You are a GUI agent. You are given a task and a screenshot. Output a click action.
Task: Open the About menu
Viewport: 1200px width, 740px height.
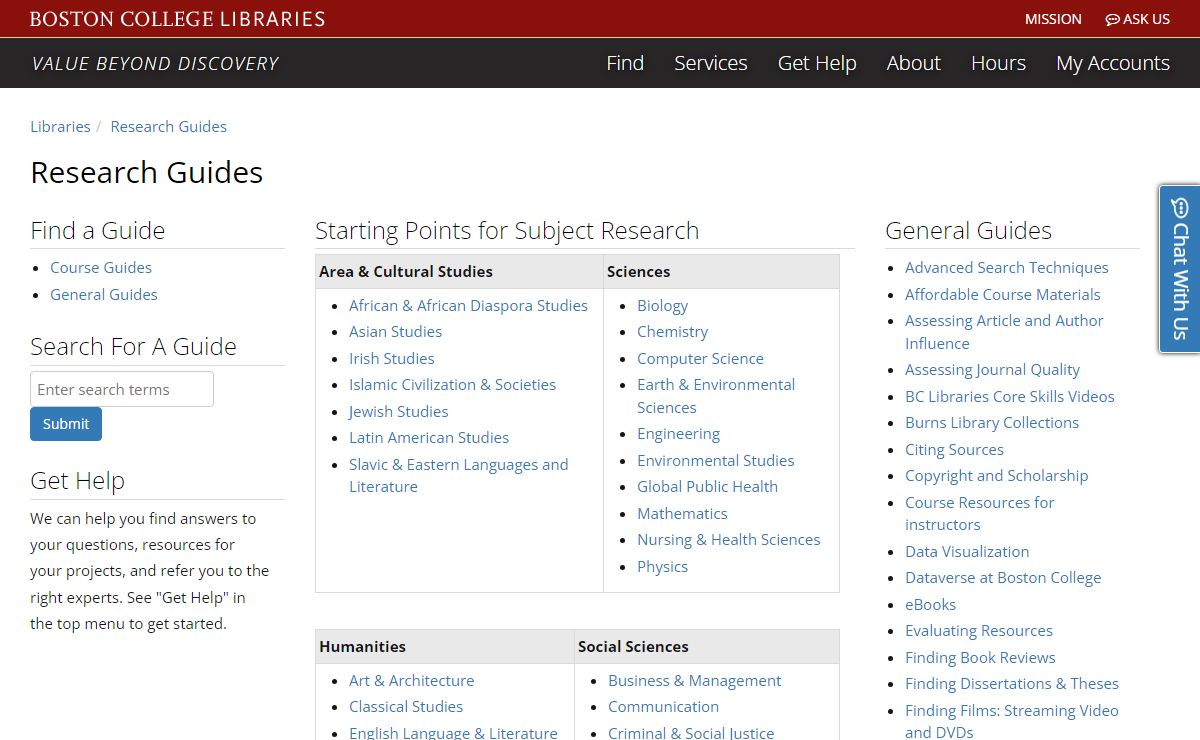[x=914, y=63]
